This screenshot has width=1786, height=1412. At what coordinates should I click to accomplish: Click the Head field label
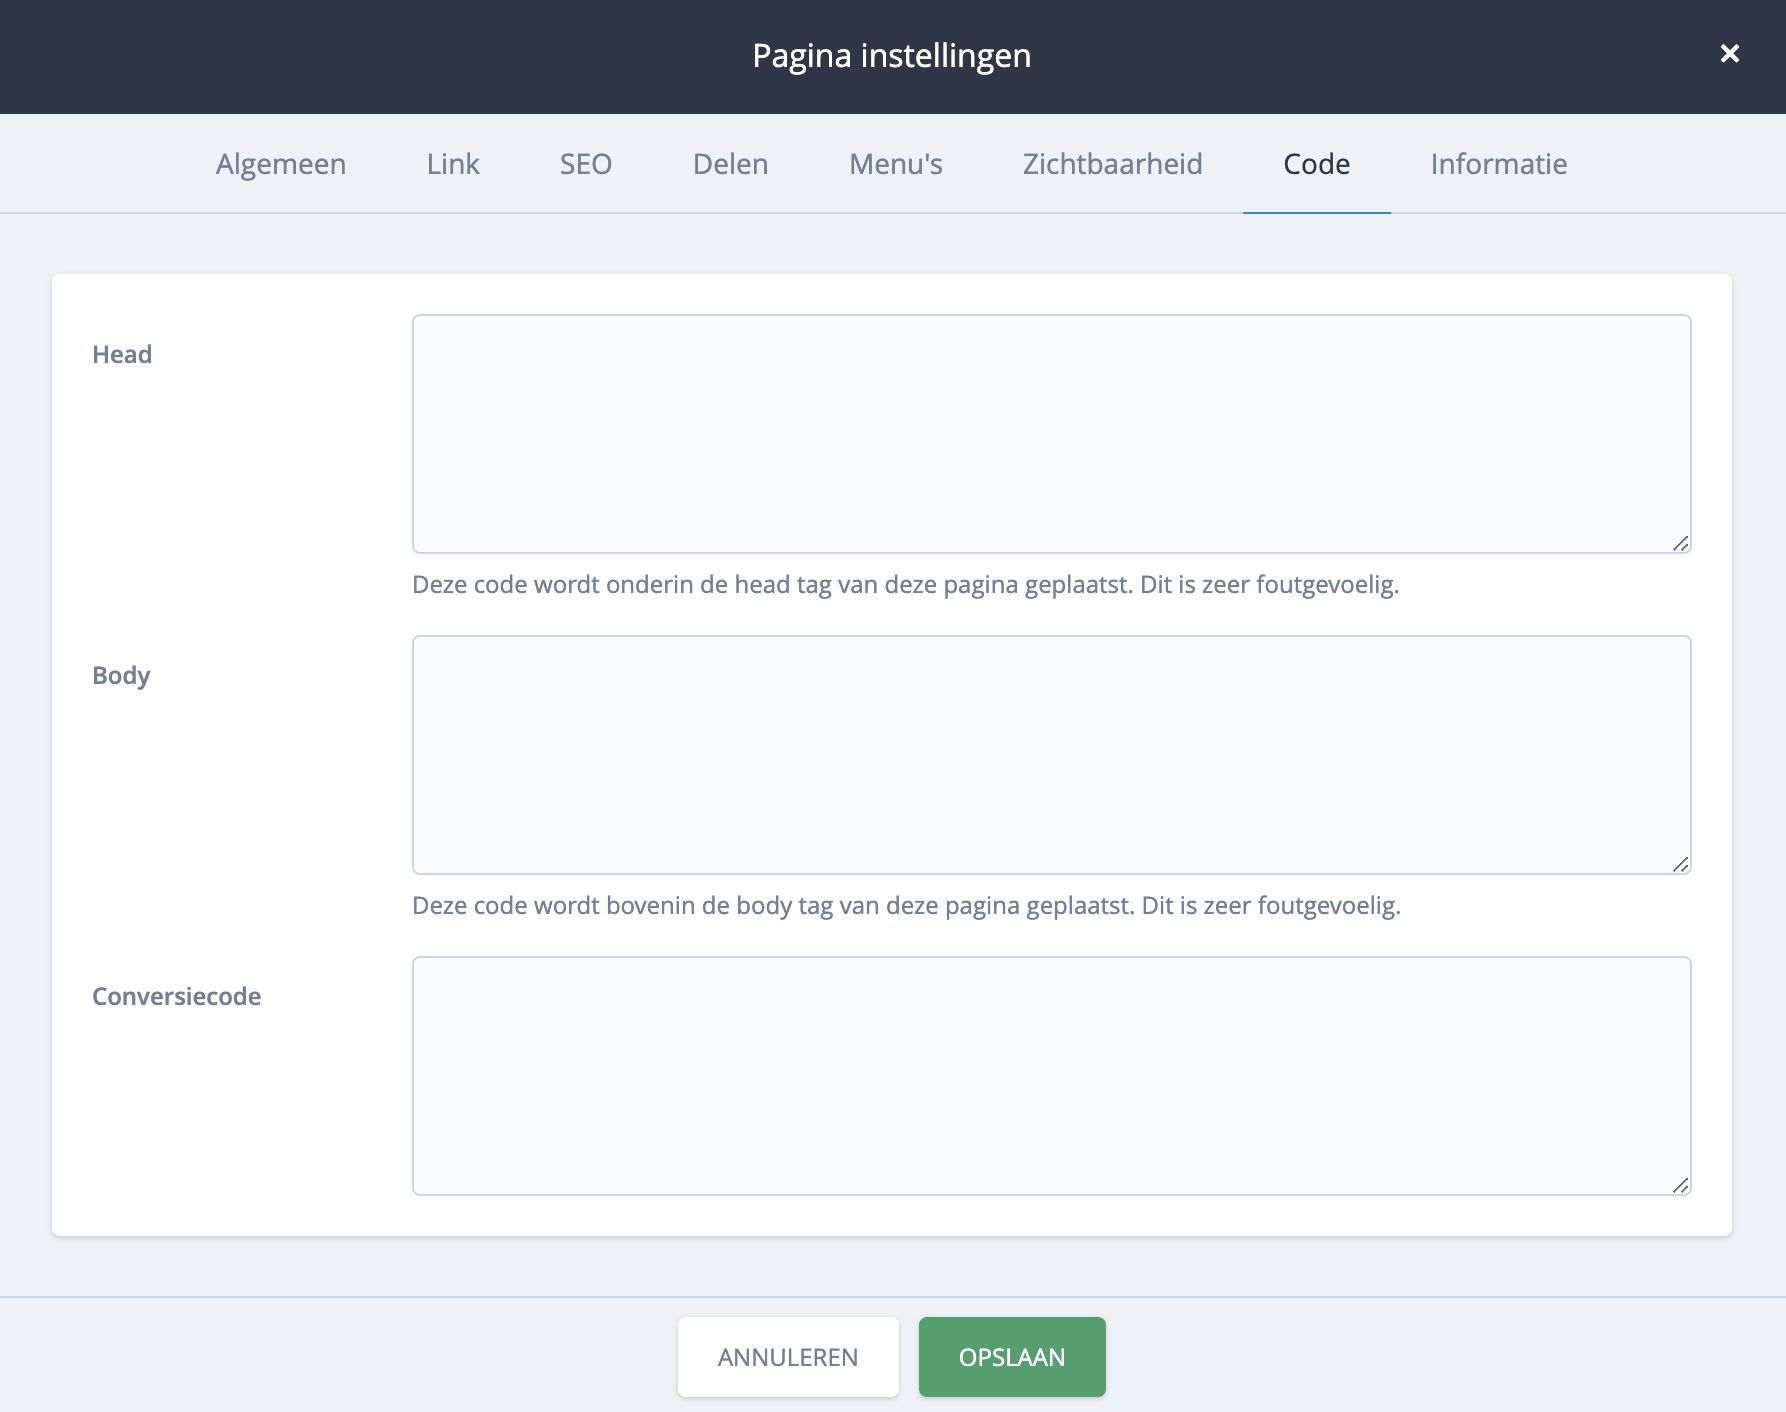click(x=122, y=355)
